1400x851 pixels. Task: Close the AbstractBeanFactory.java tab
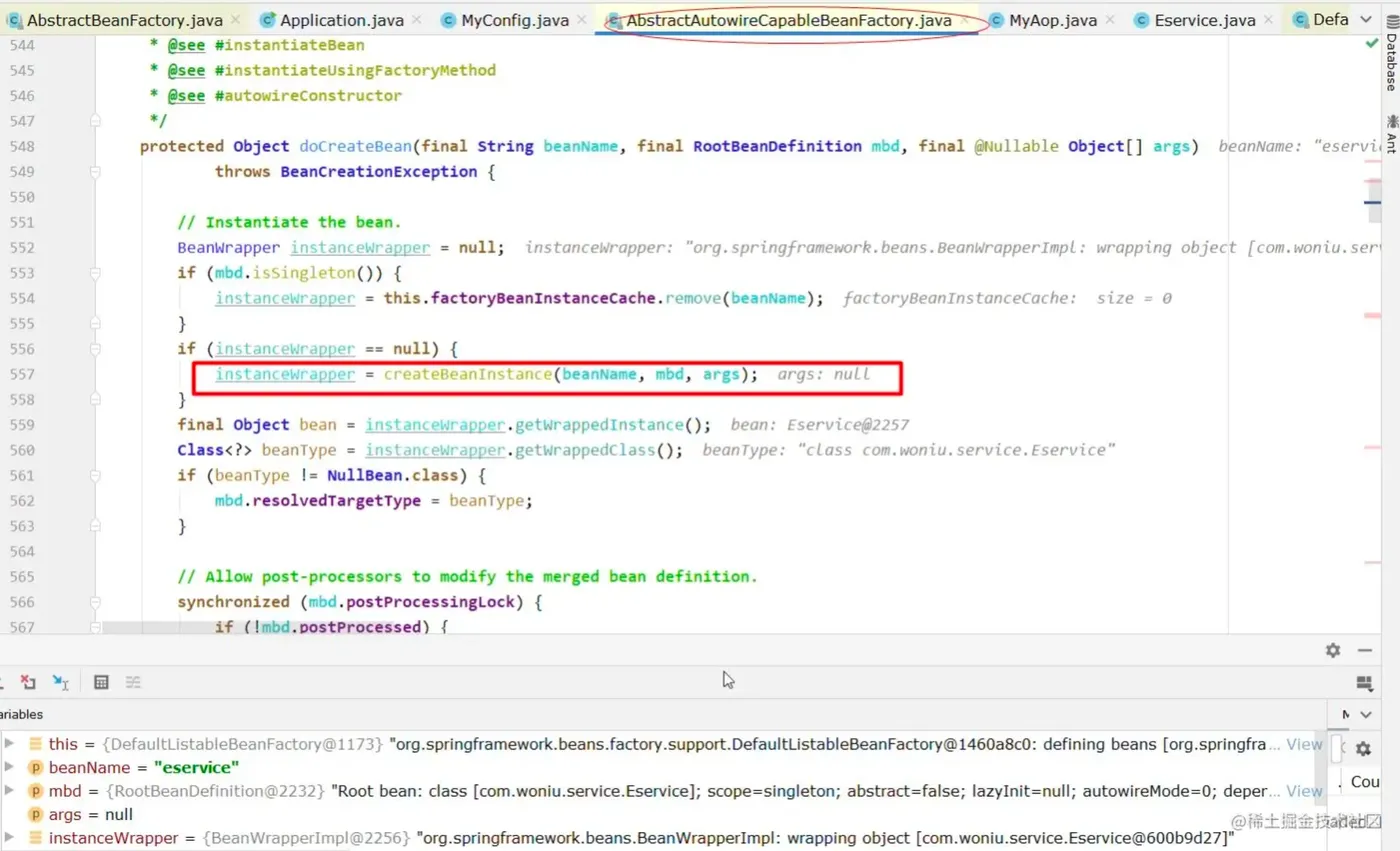234,20
